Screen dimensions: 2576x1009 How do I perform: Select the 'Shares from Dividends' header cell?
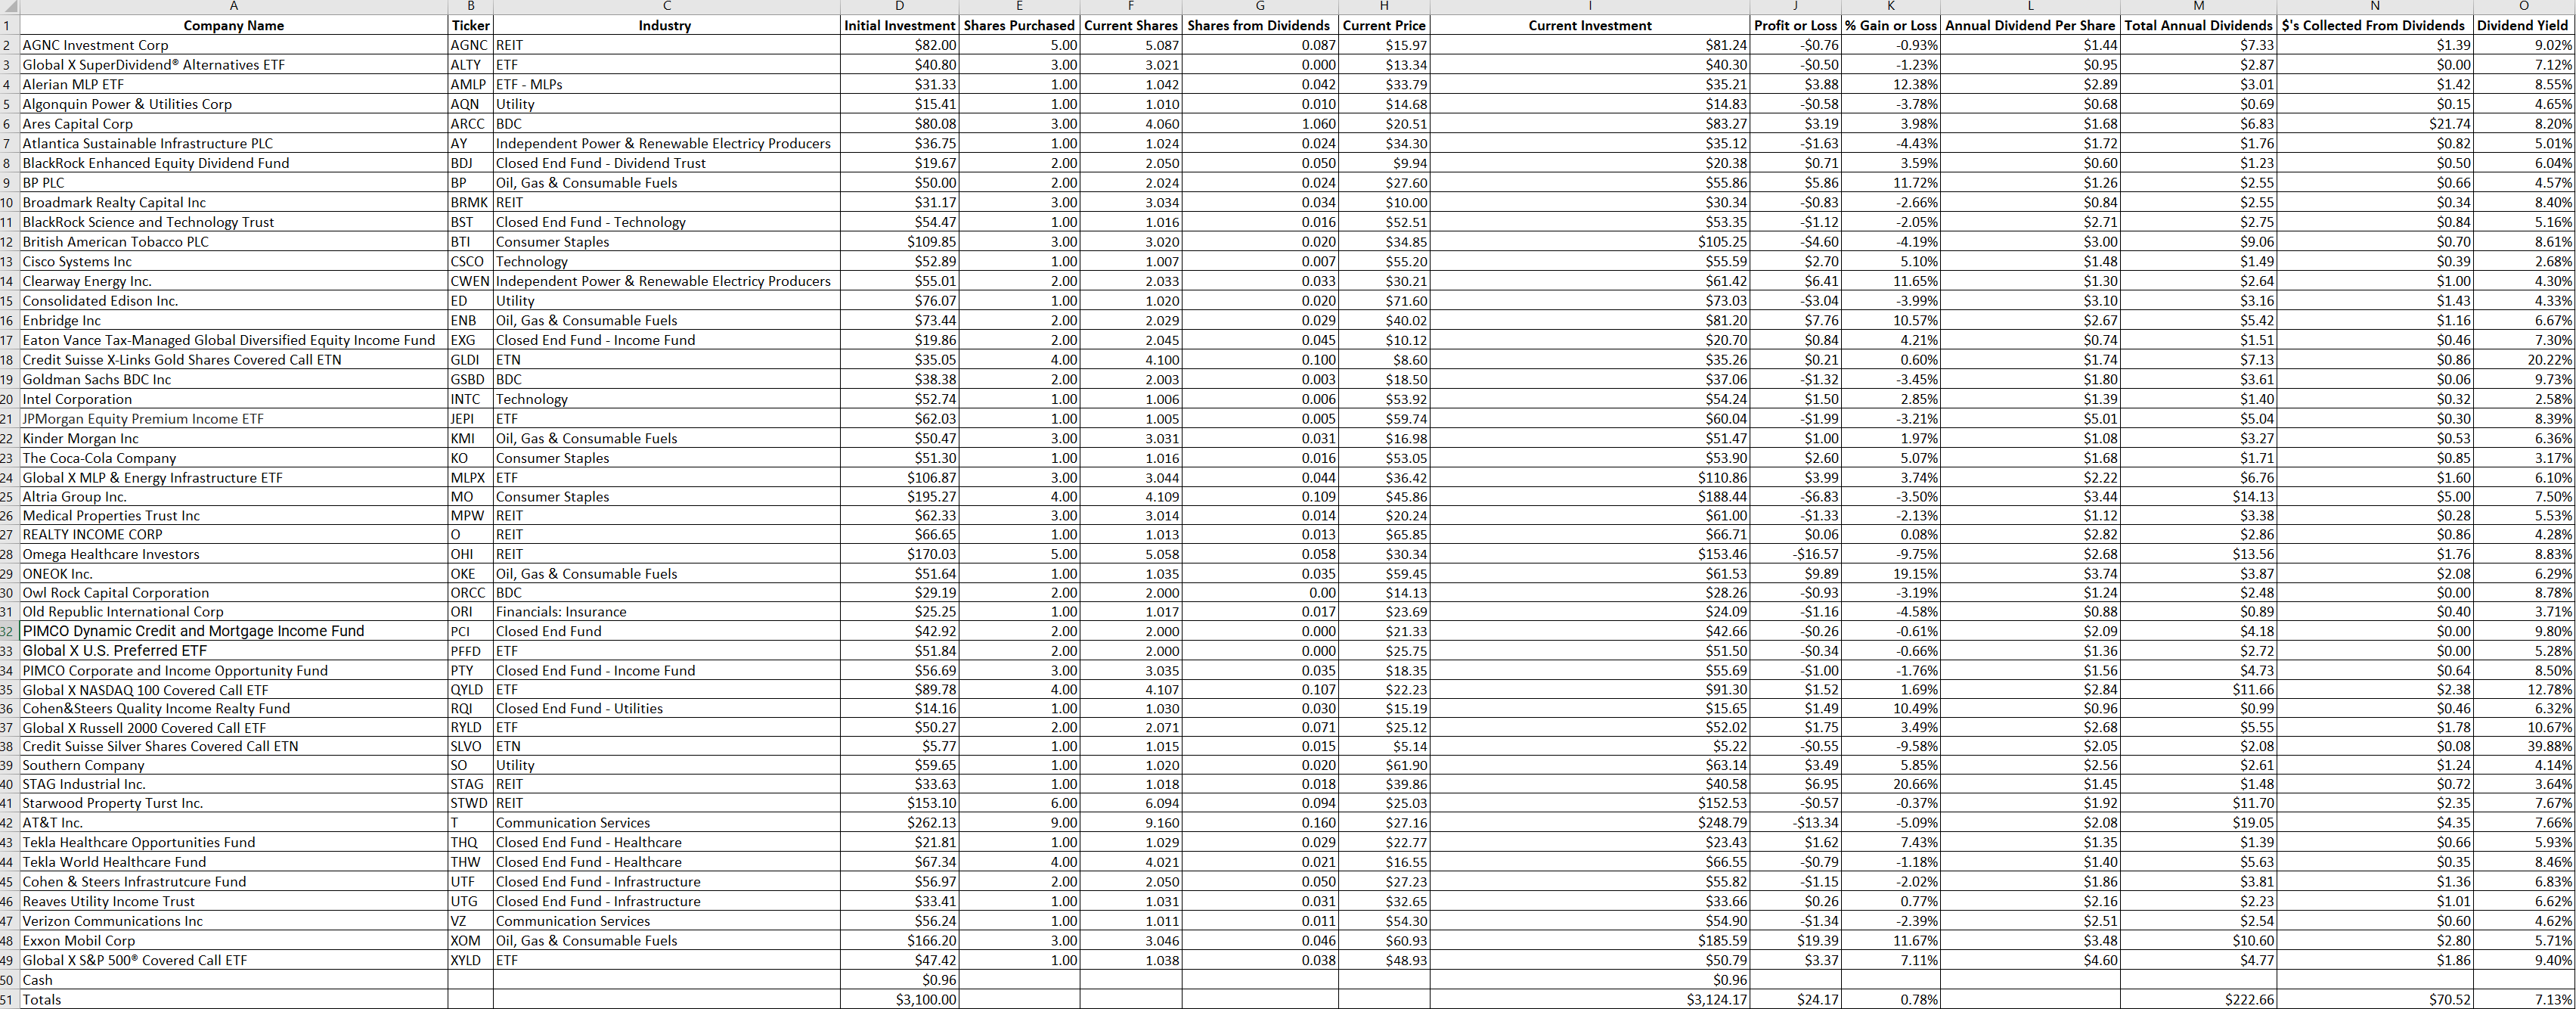pos(1260,25)
